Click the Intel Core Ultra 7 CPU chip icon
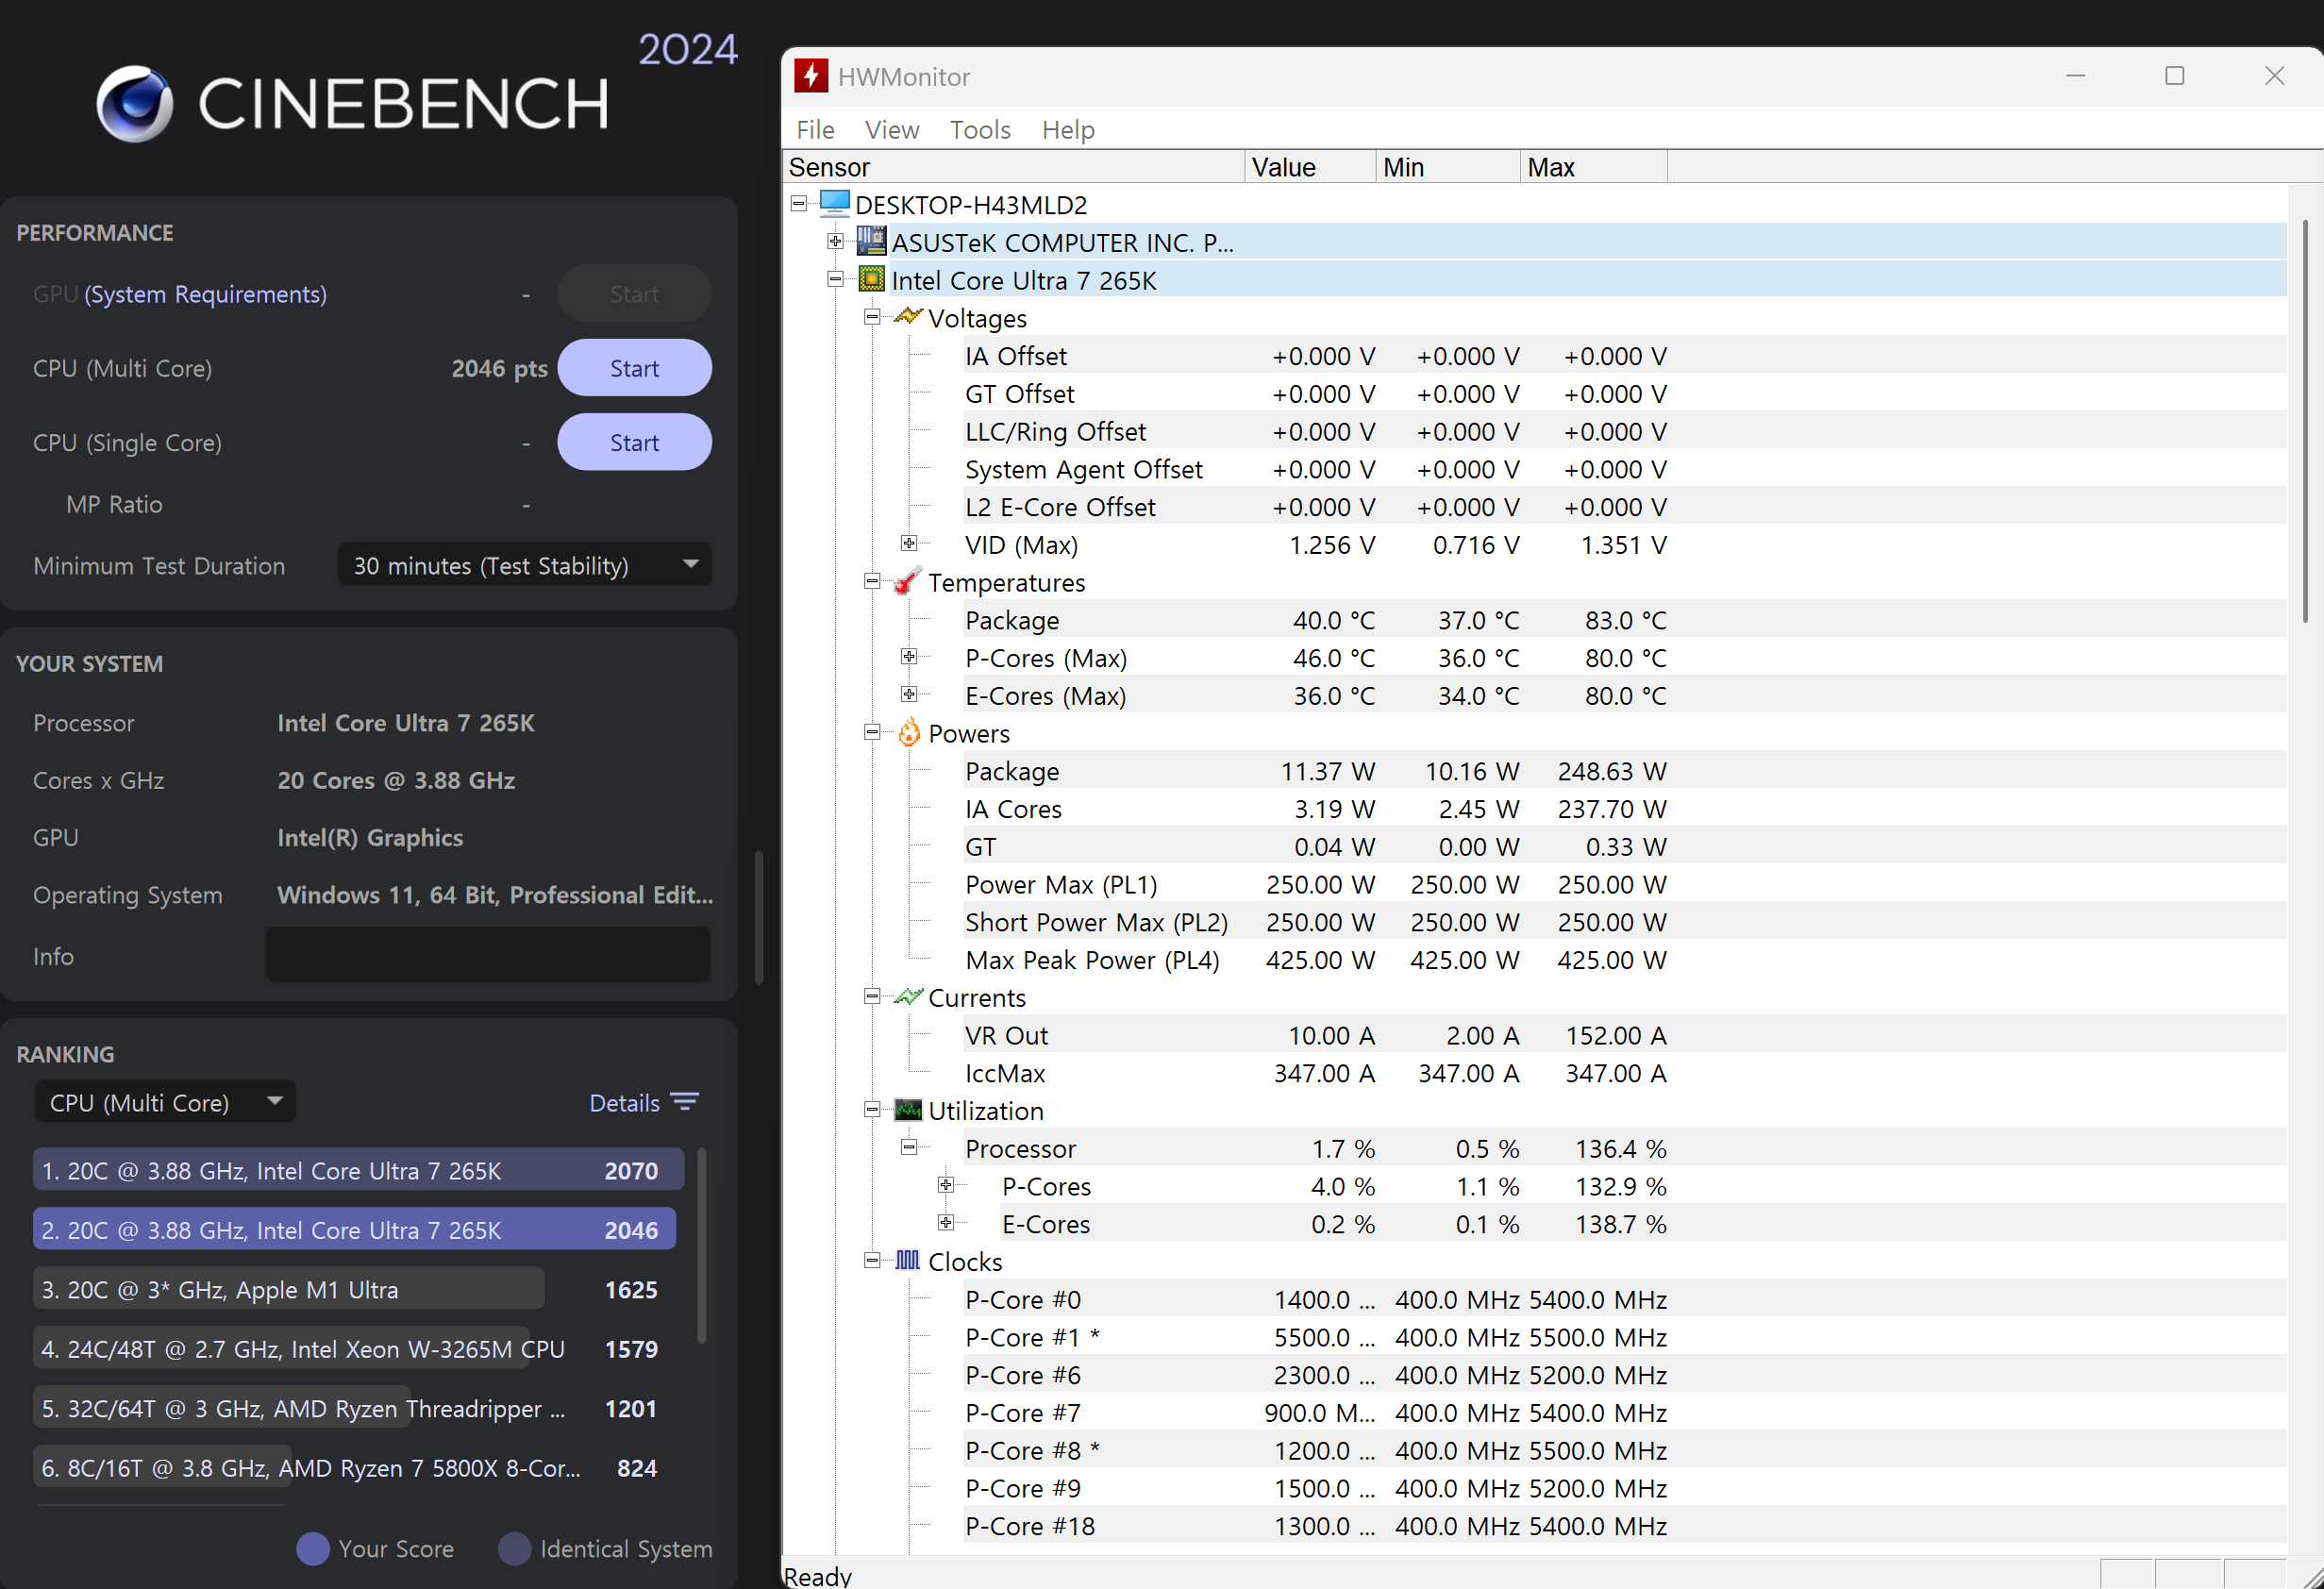The width and height of the screenshot is (2324, 1589). pyautogui.click(x=871, y=279)
